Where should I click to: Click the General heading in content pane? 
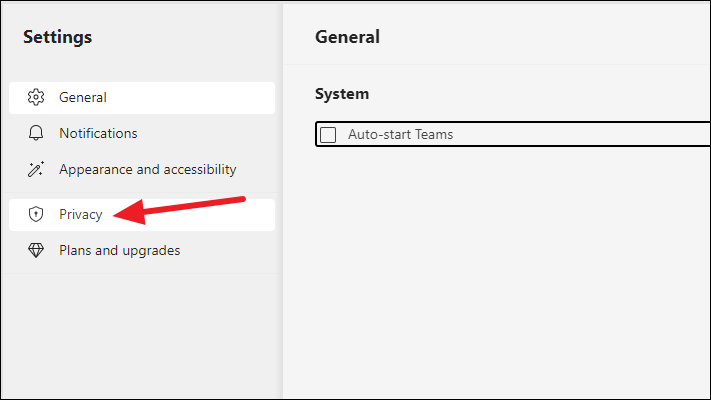click(x=347, y=37)
